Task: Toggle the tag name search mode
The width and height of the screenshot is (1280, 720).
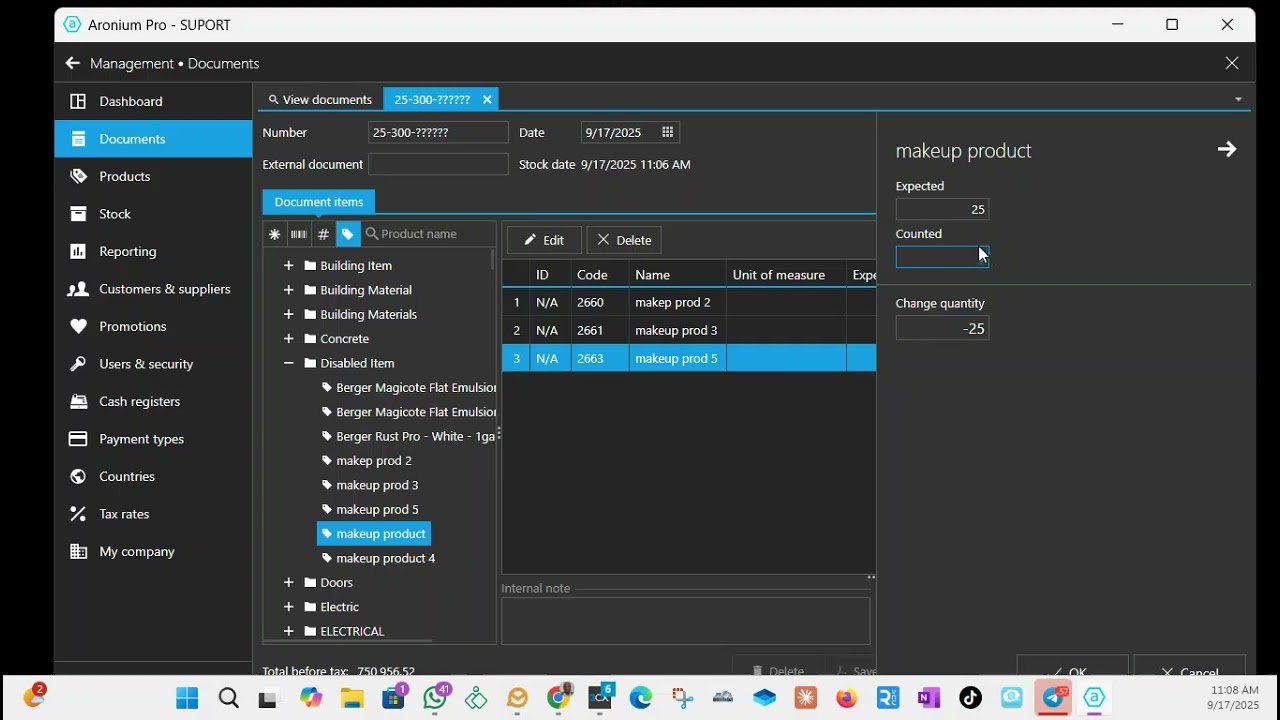Action: (347, 234)
